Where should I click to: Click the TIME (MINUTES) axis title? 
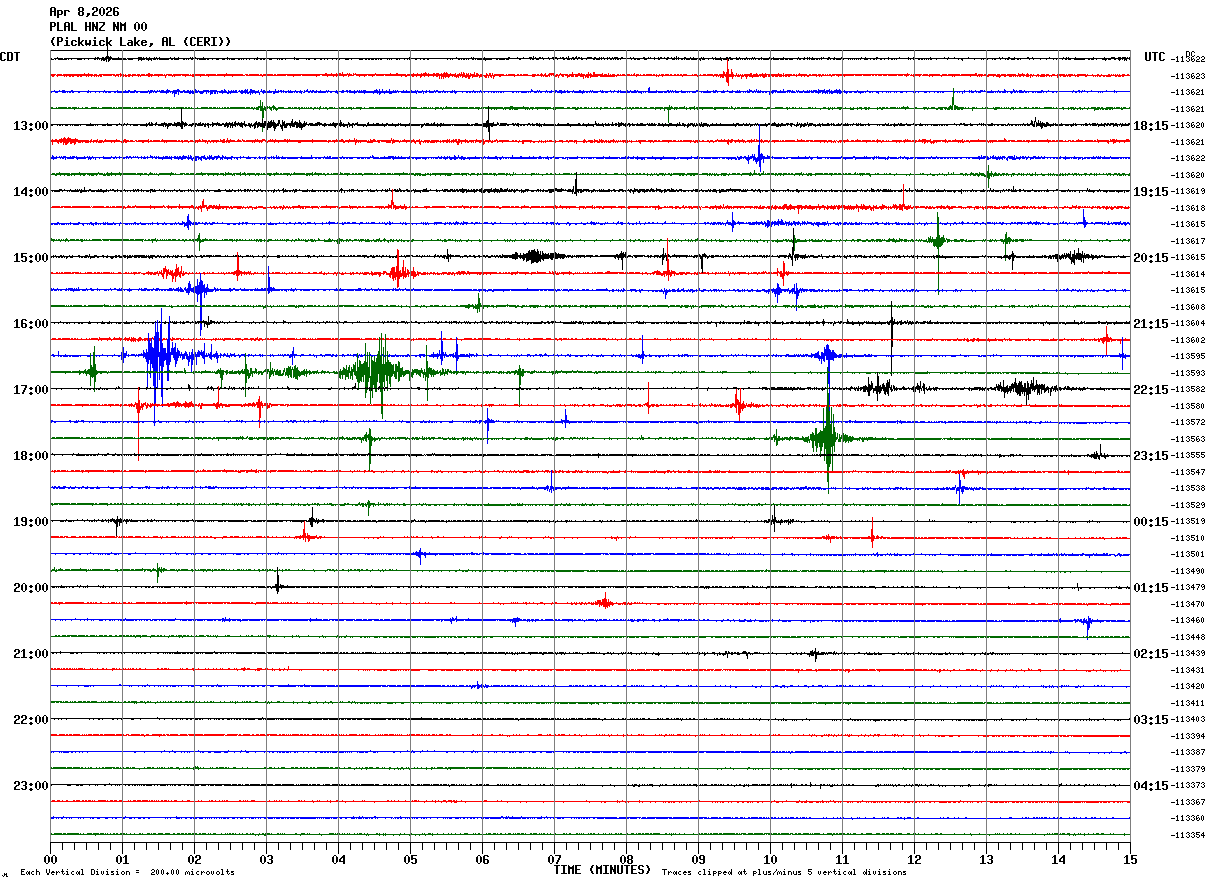click(x=602, y=870)
